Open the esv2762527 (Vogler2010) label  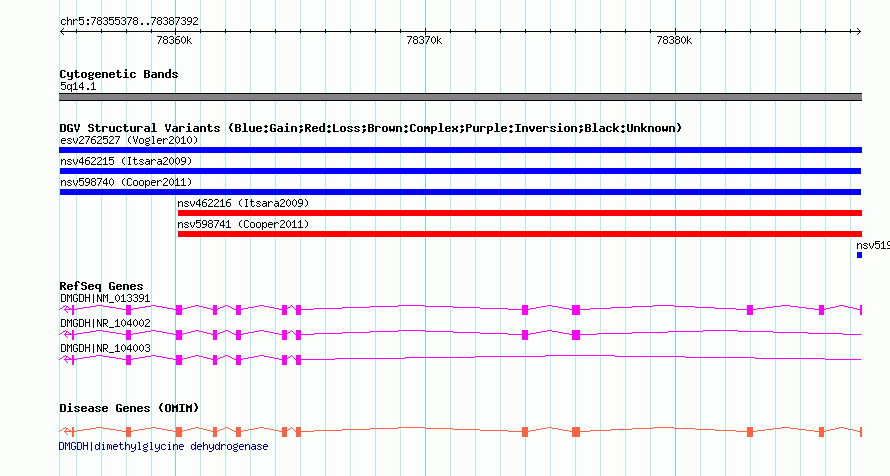point(129,140)
